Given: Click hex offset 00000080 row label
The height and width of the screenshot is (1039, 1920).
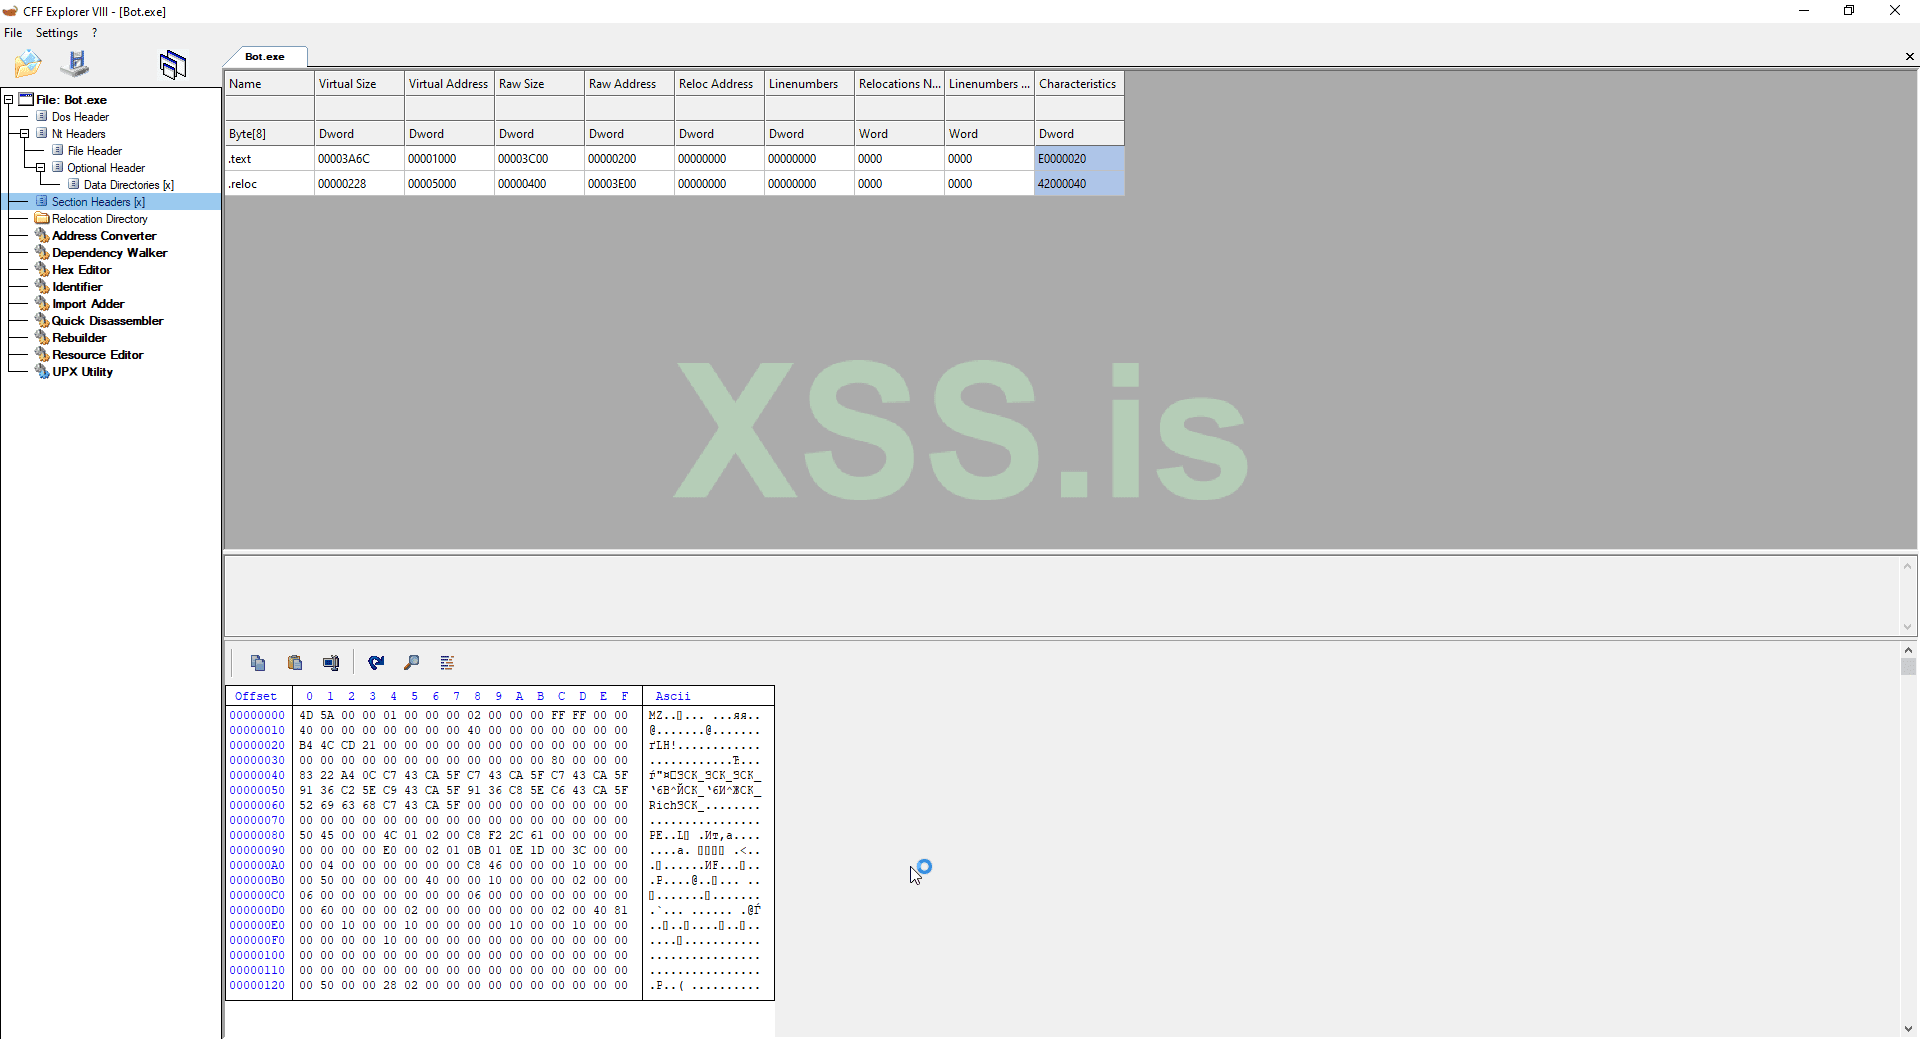Looking at the screenshot, I should tap(257, 835).
